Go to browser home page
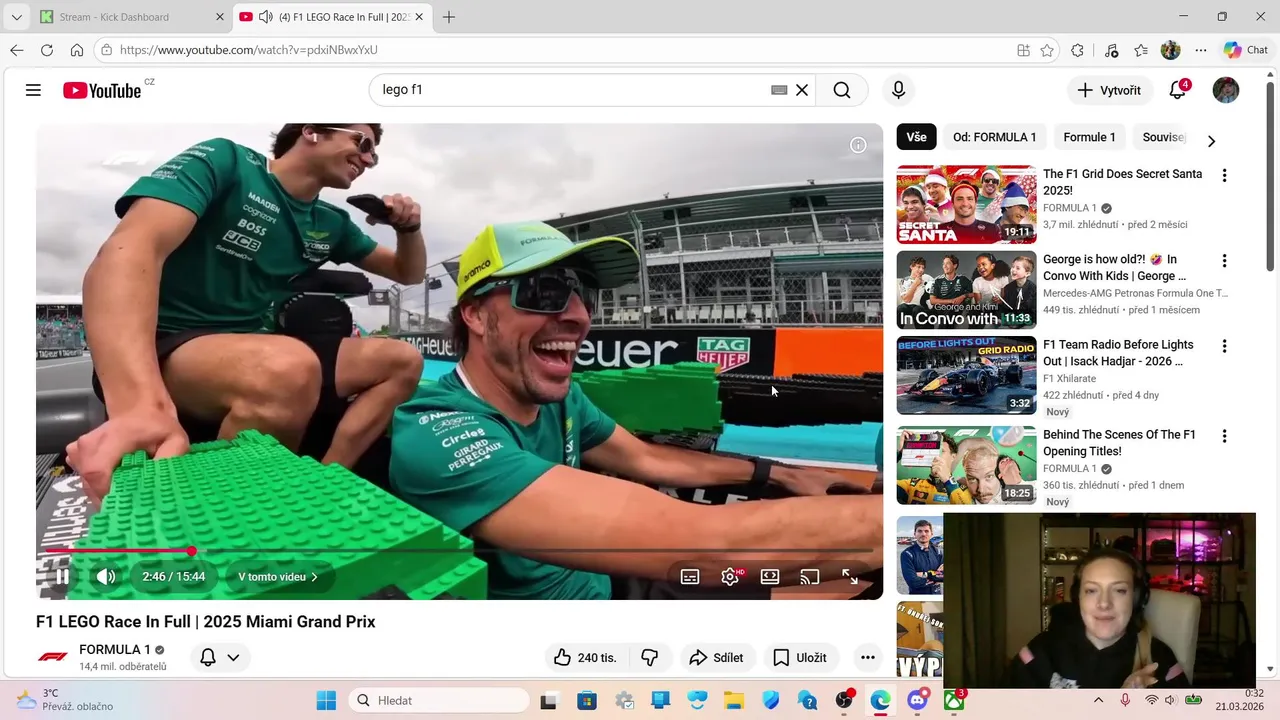1280x720 pixels. tap(77, 50)
